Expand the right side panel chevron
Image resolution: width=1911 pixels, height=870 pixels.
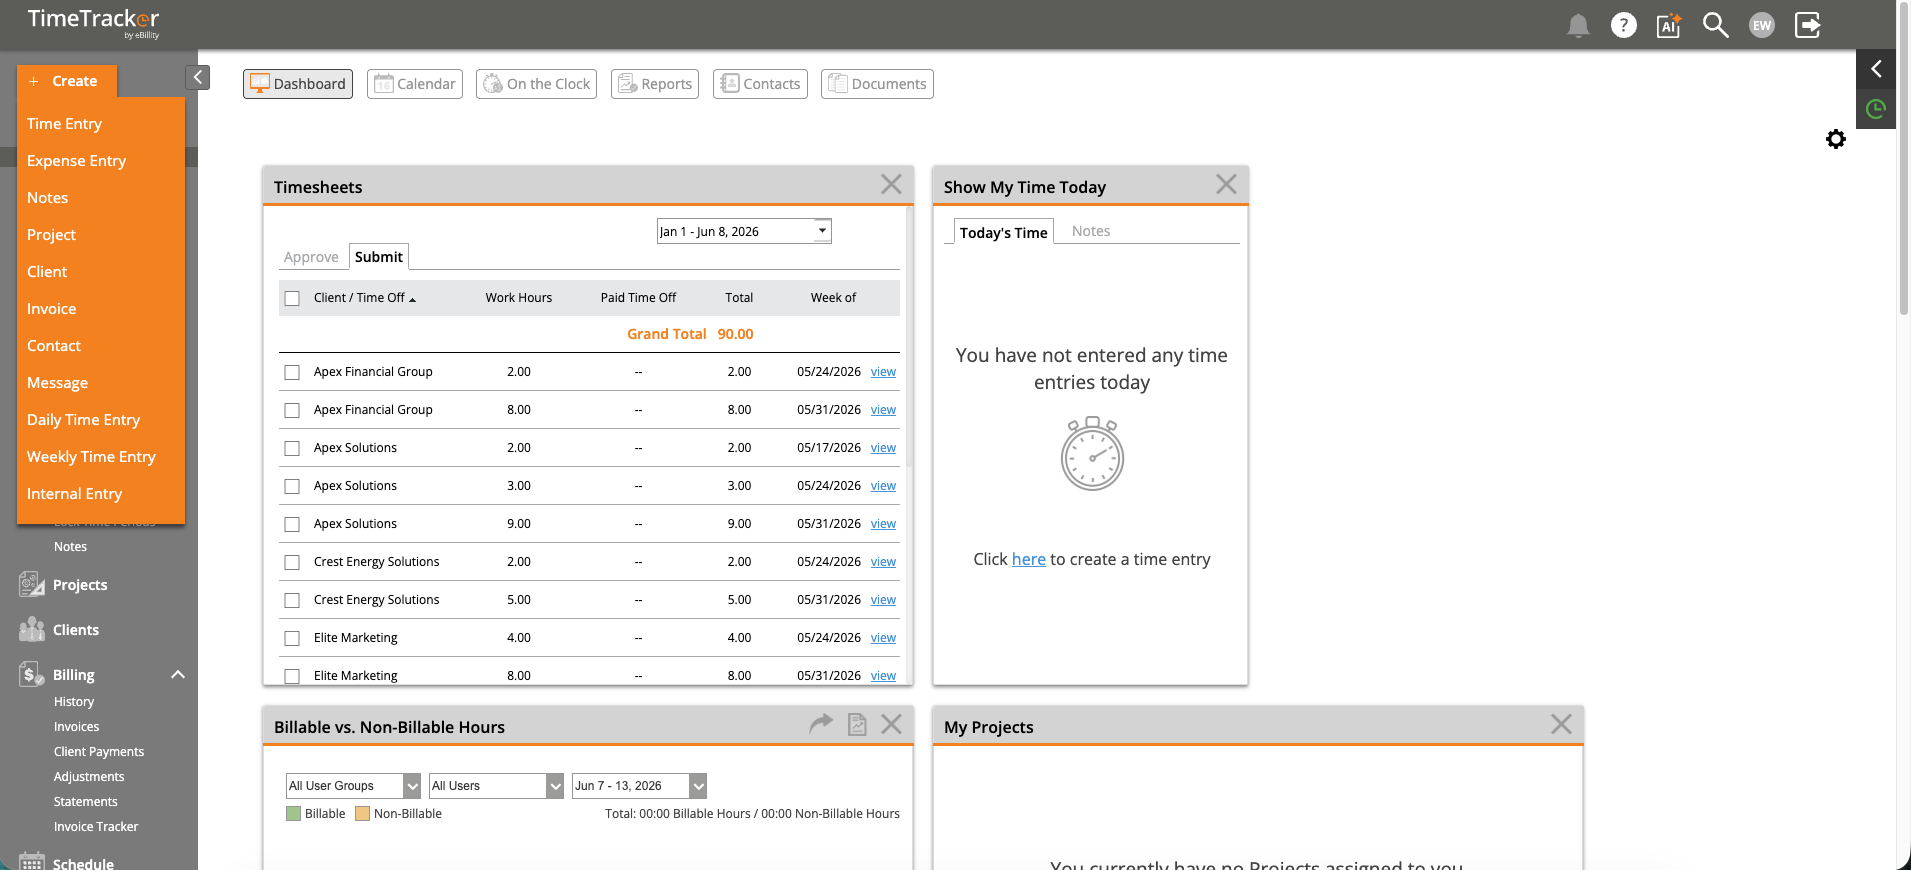(1876, 69)
